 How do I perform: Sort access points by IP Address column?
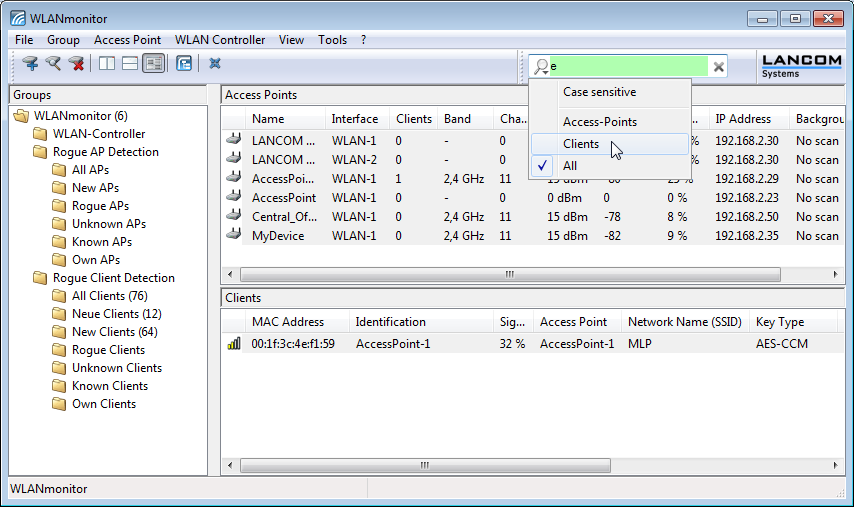click(x=742, y=119)
